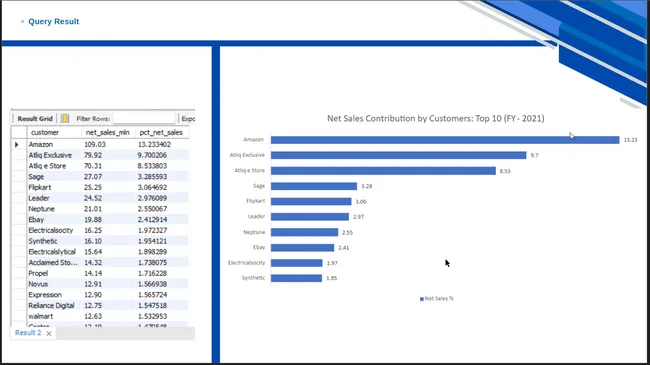Select the Acclaimed Sto... customer cell
The height and width of the screenshot is (365, 650).
click(x=53, y=263)
